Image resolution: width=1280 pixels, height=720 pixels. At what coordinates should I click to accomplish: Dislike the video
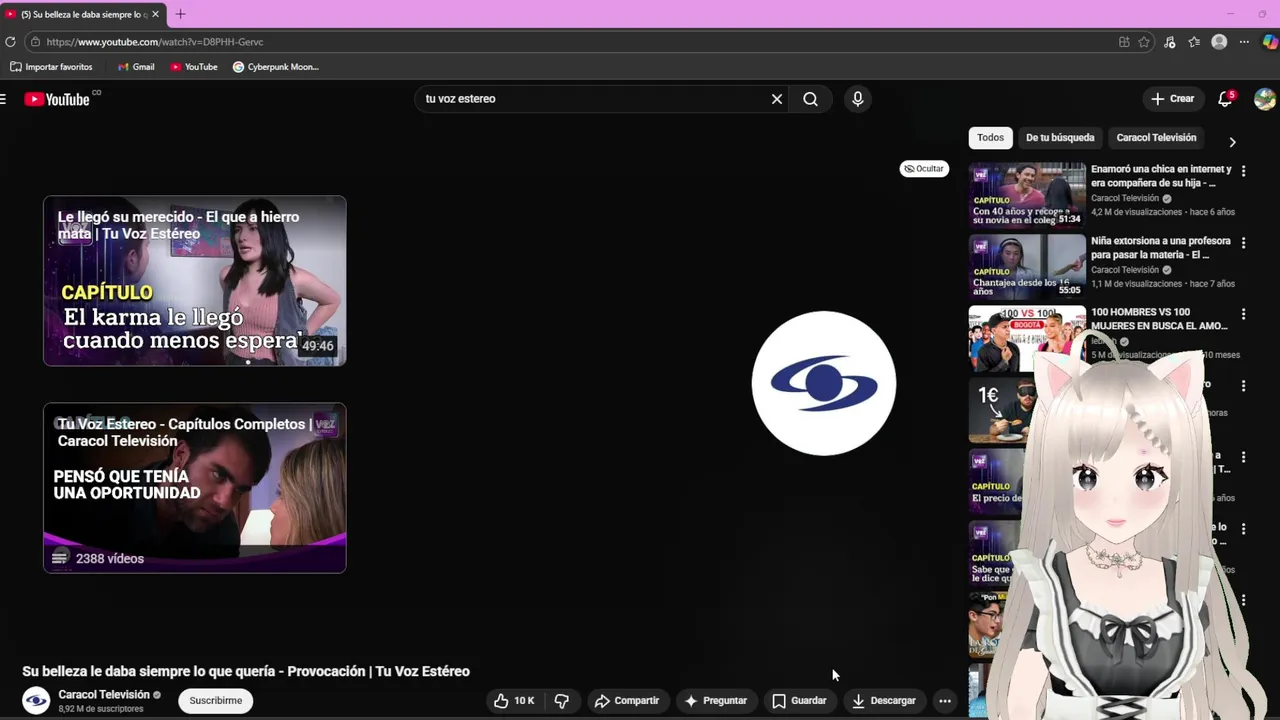pos(562,701)
